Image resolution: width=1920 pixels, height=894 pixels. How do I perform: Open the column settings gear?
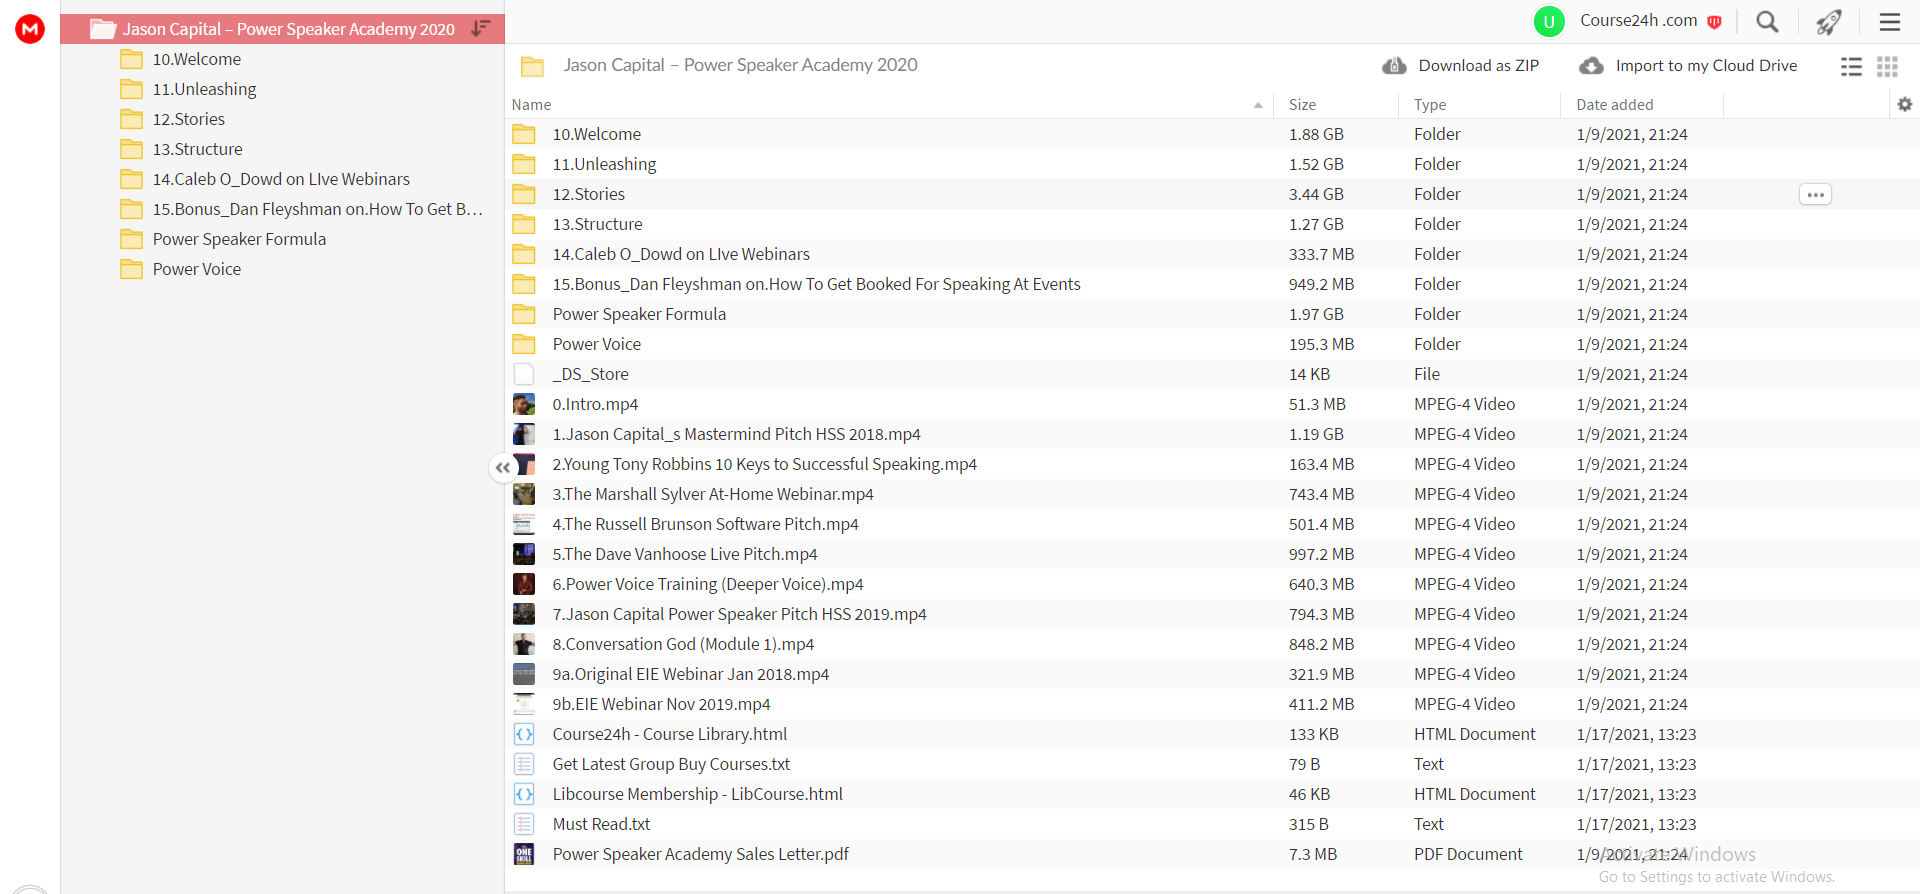click(1904, 104)
